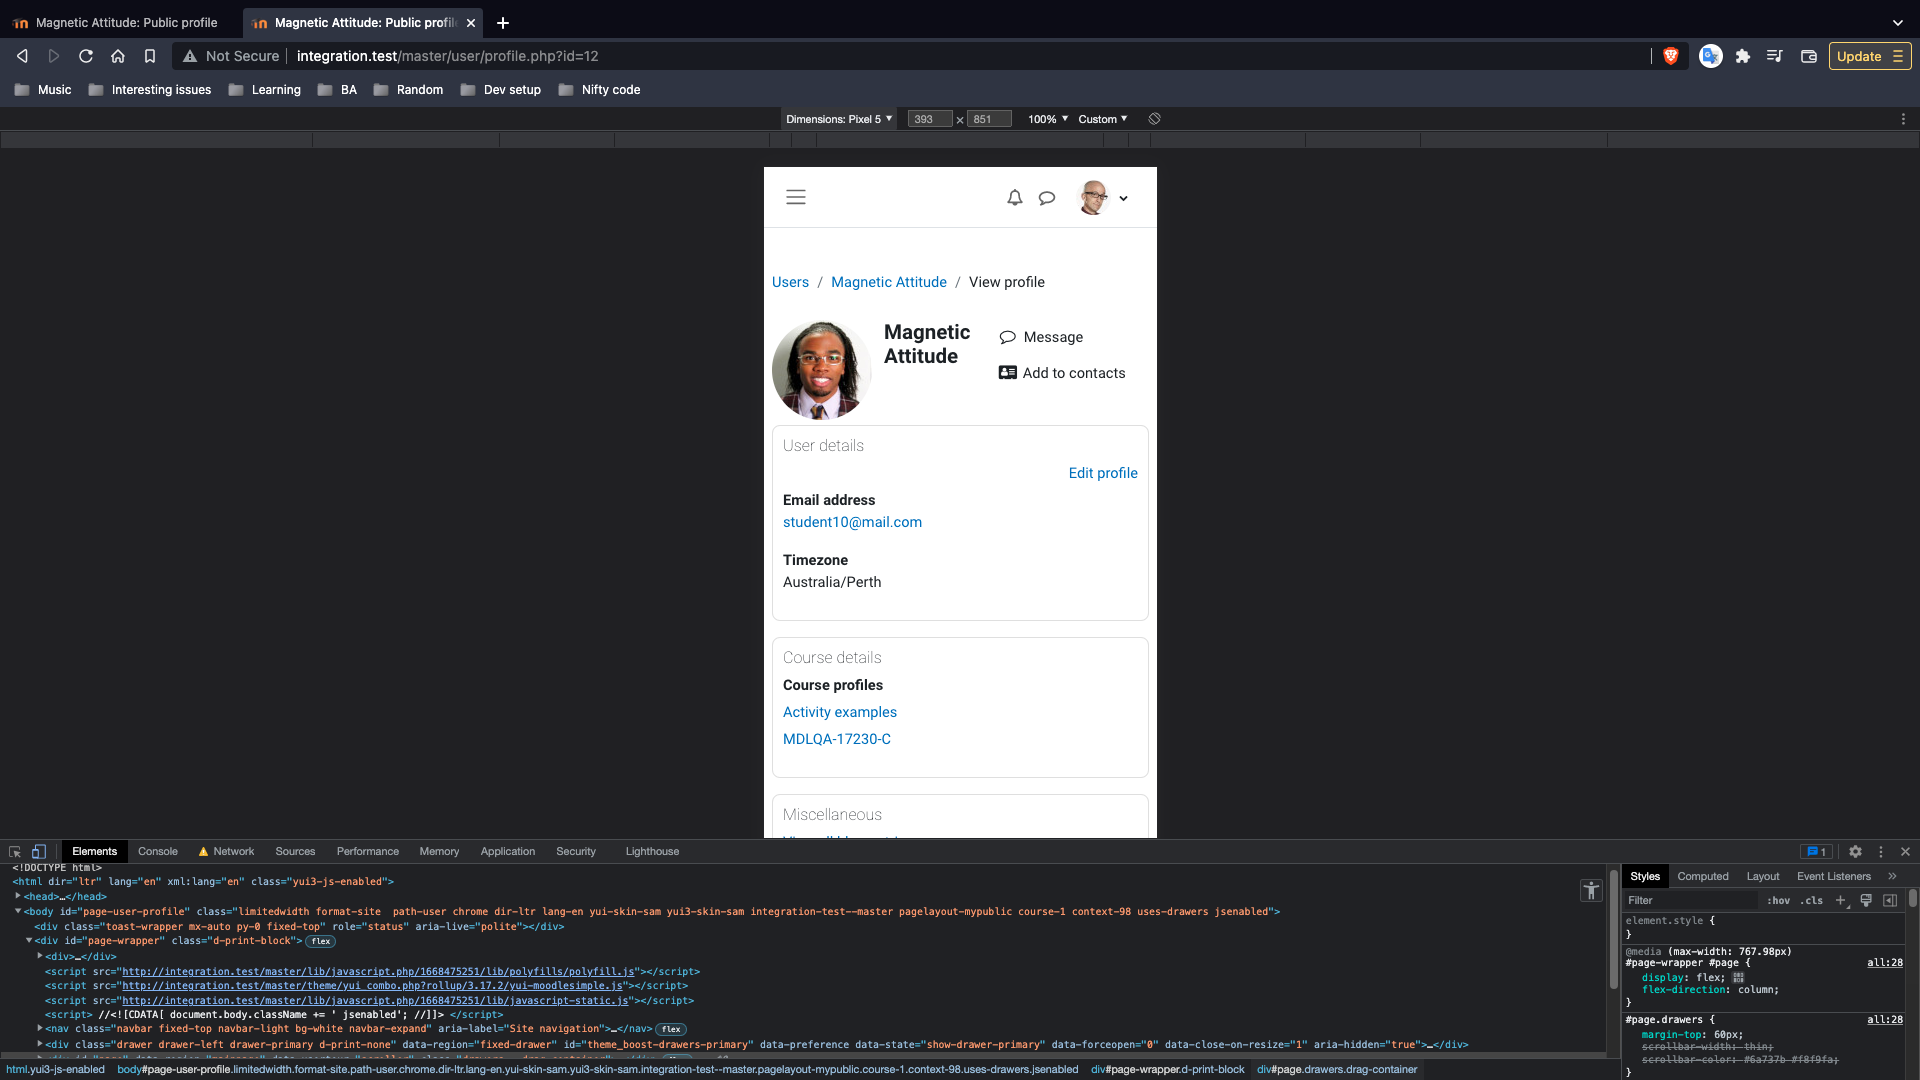1920x1080 pixels.
Task: Go back with the browser back arrow
Action: point(22,56)
